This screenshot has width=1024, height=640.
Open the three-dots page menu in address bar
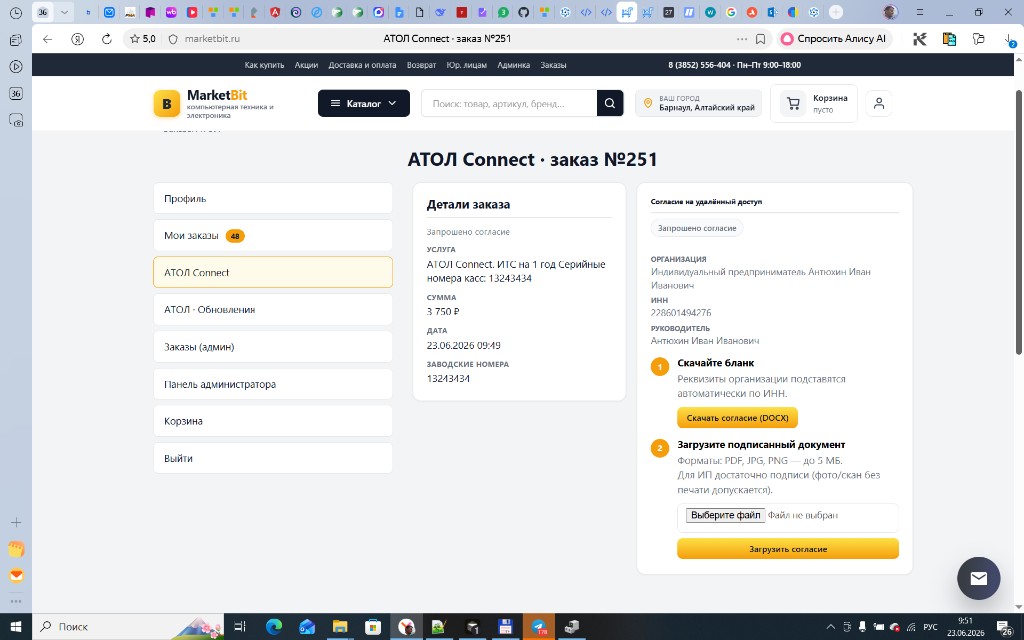742,39
